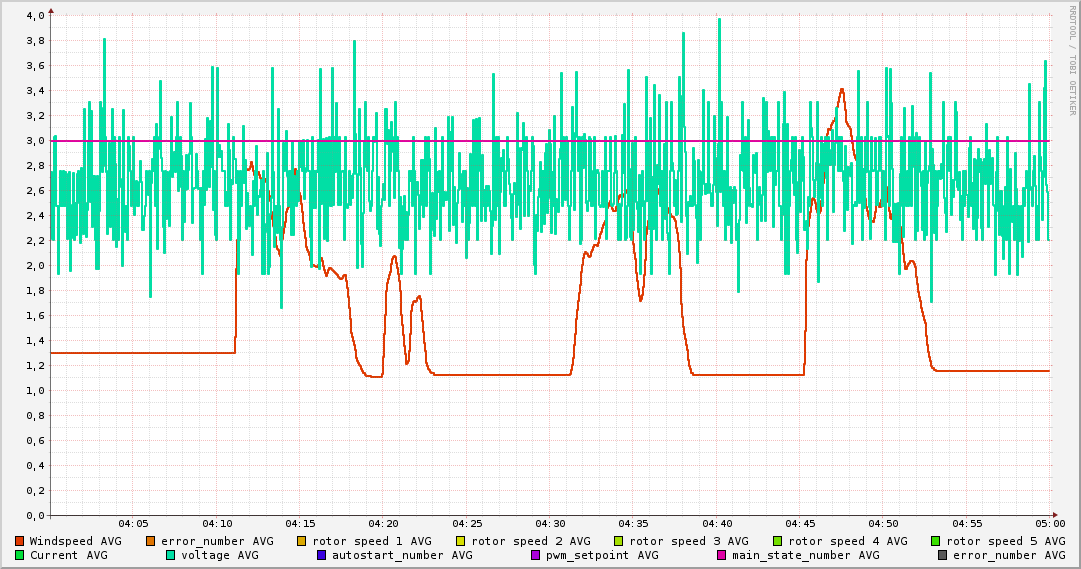
Task: Select the rotor speed 5 legend swatch
Action: coord(937,541)
